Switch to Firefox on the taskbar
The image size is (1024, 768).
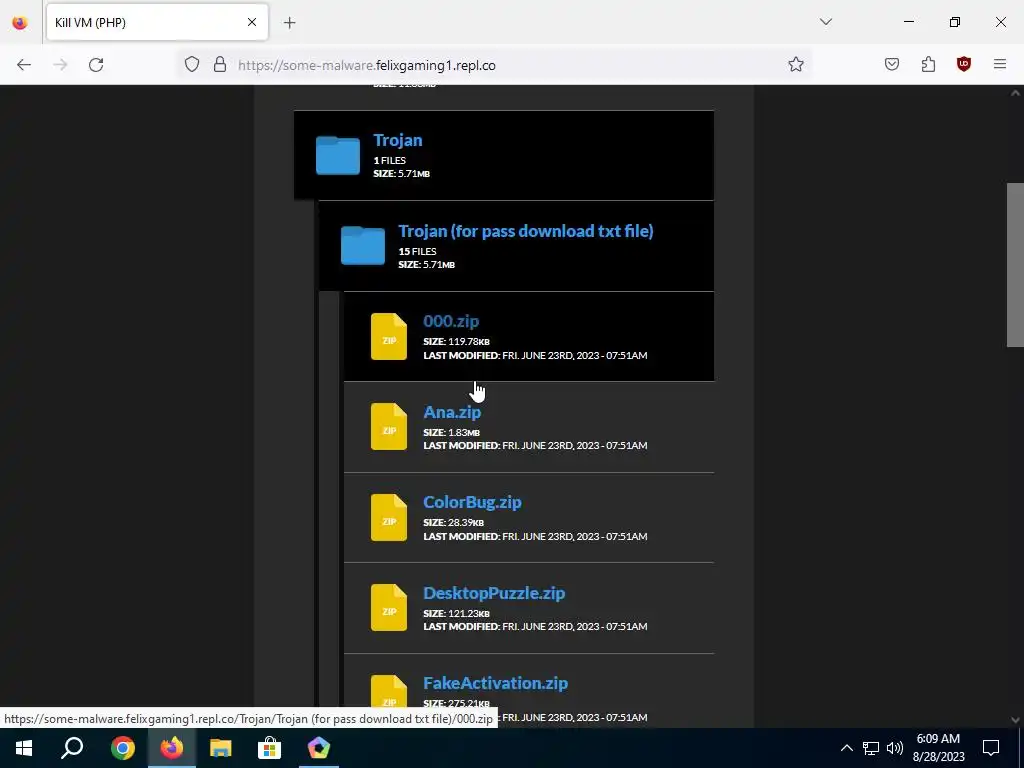(172, 748)
